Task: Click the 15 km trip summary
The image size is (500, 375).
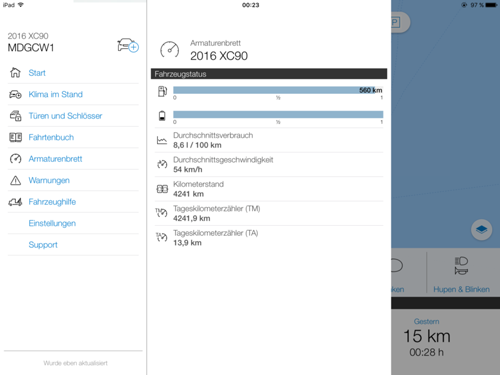Action: pyautogui.click(x=427, y=336)
